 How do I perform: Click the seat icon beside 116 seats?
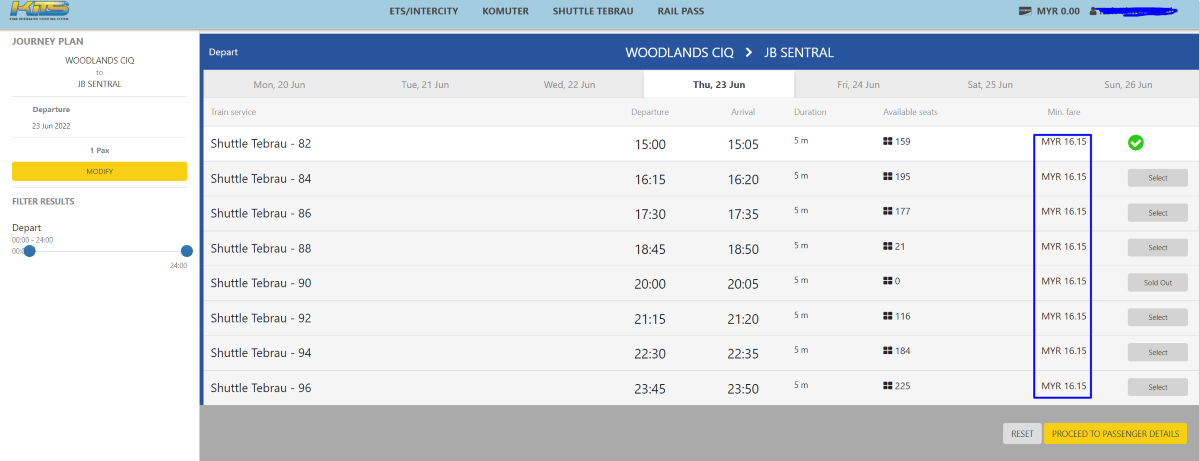tap(887, 316)
